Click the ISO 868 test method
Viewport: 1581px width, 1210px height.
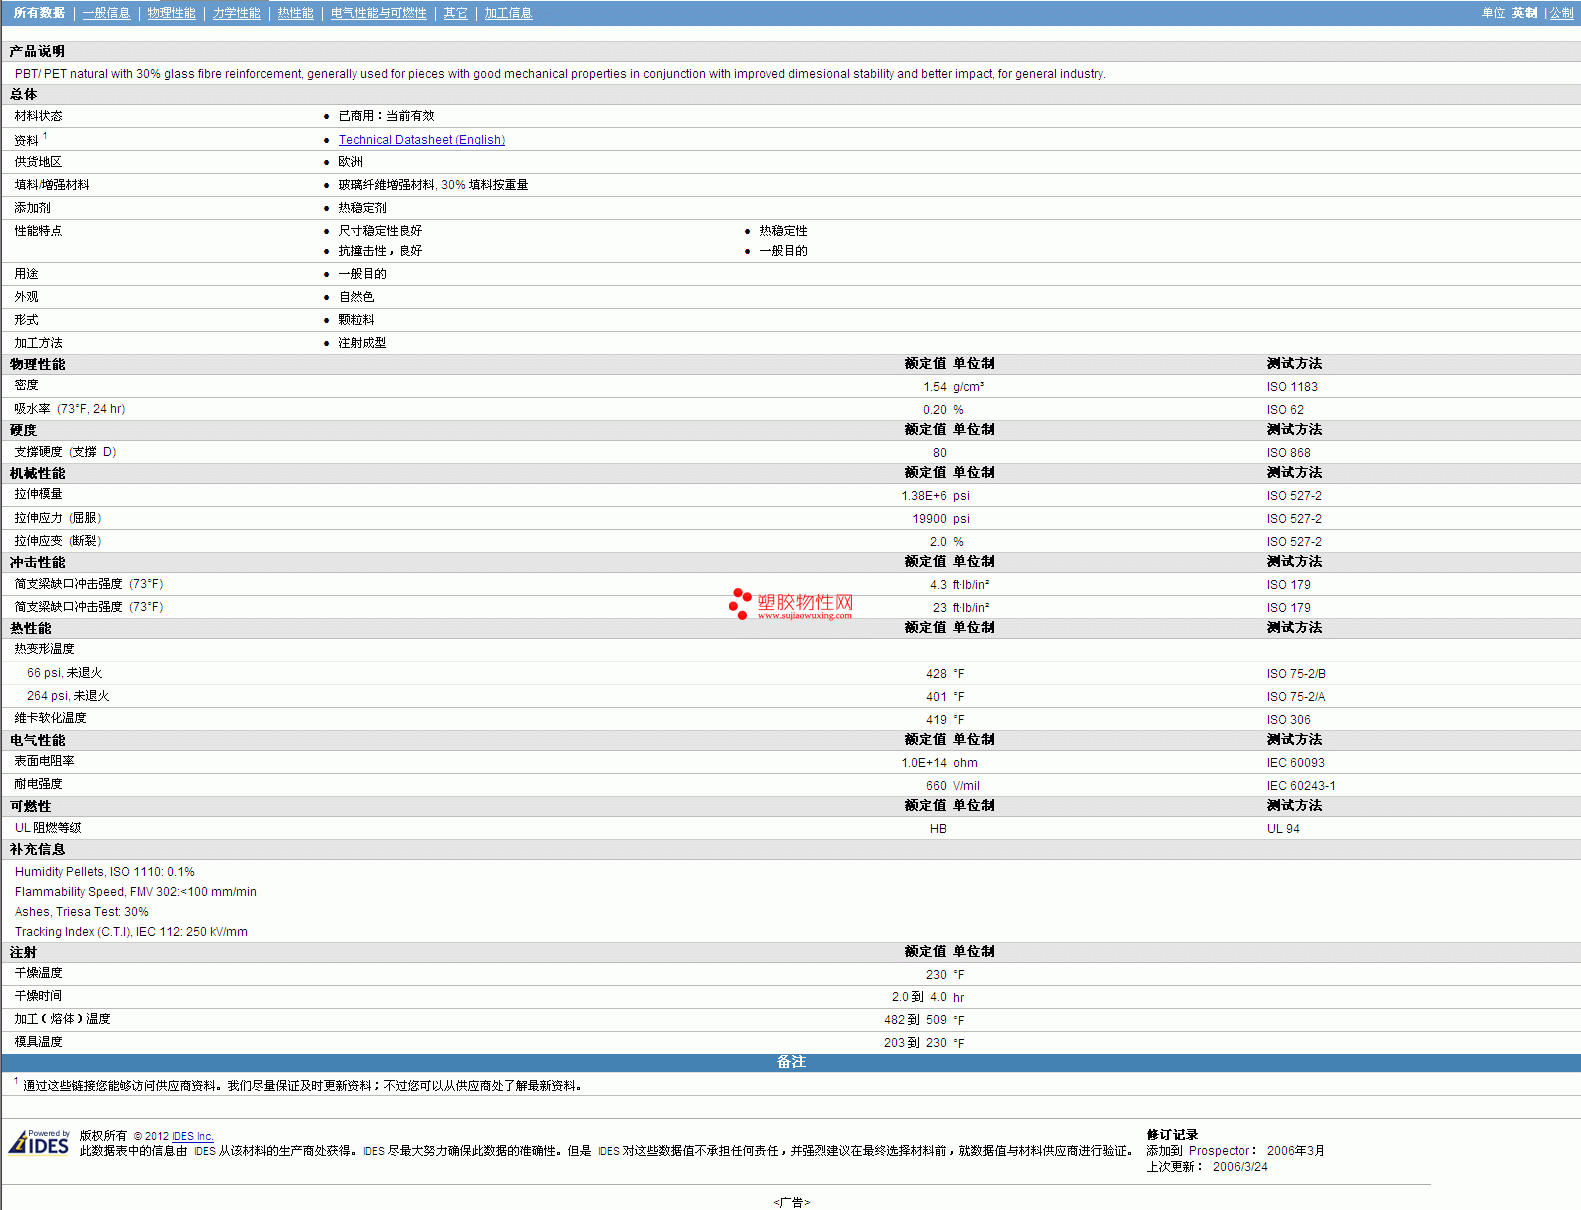1288,453
